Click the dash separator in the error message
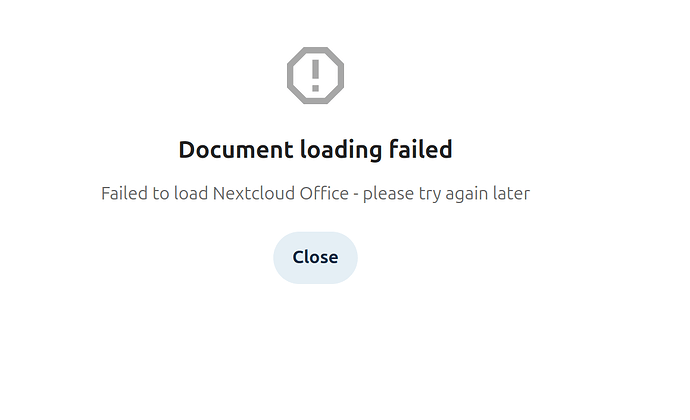 click(x=356, y=195)
